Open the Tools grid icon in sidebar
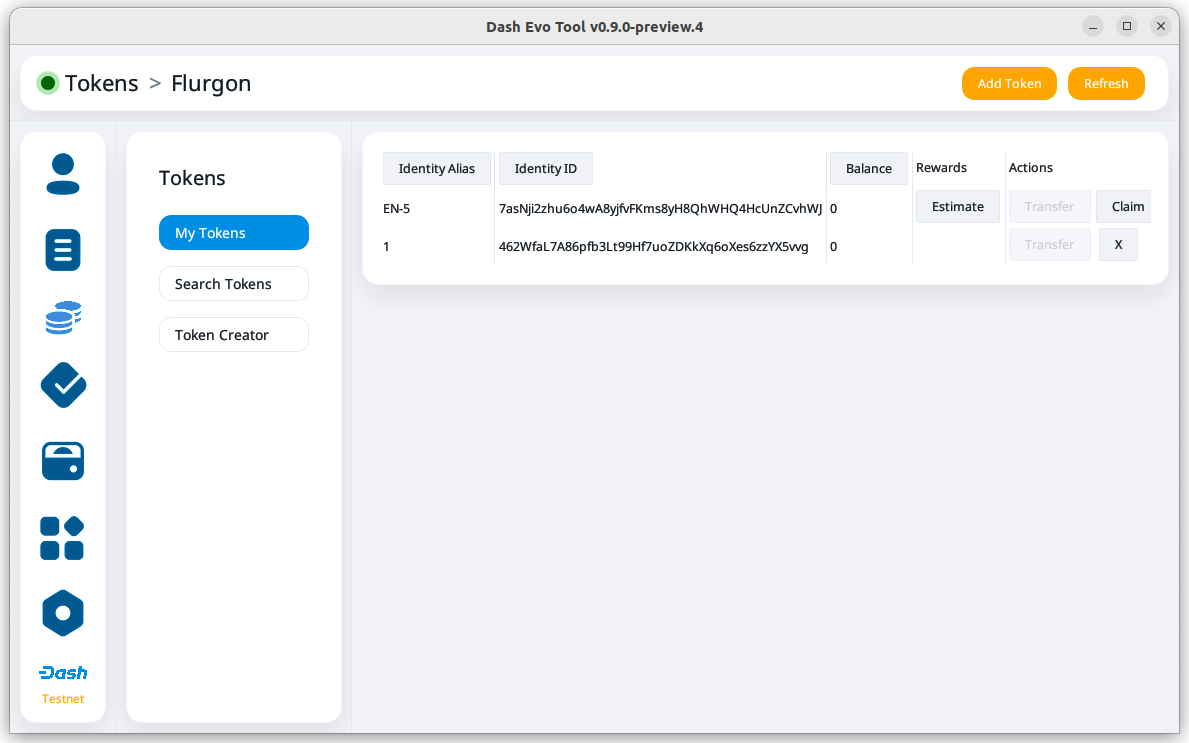The height and width of the screenshot is (743, 1189). click(62, 538)
